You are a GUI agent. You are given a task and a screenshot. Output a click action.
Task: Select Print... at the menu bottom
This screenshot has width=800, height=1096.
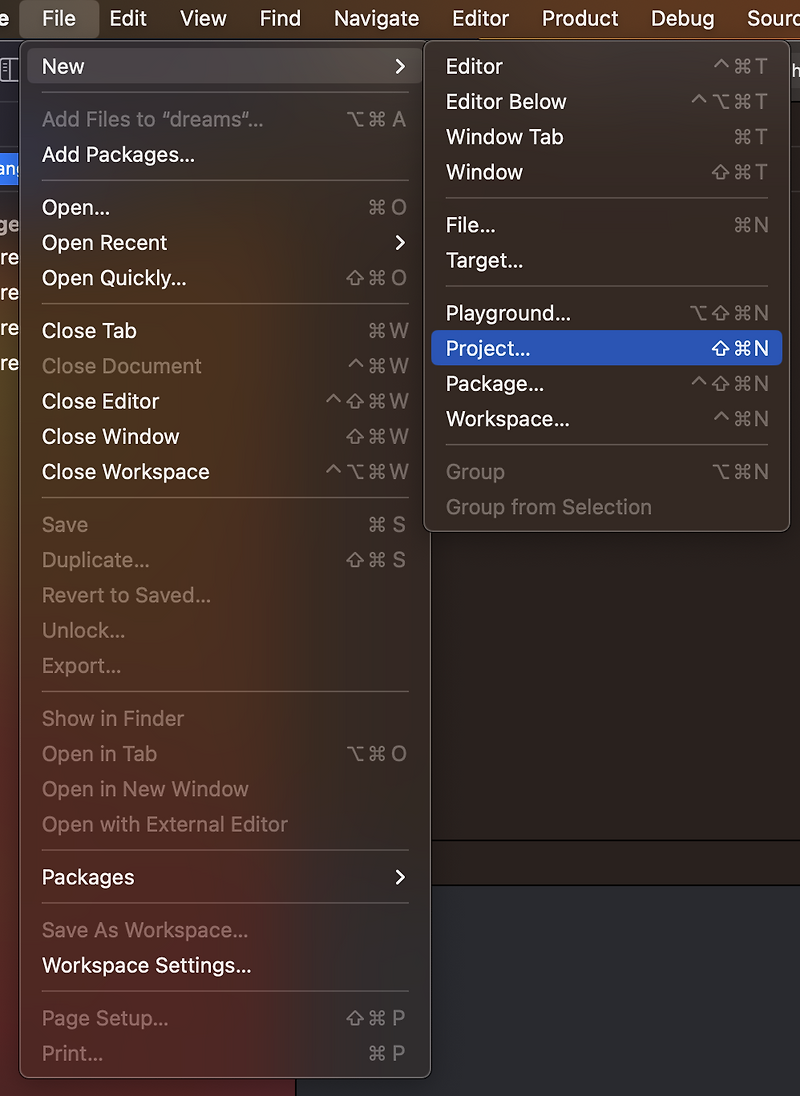(x=70, y=1053)
